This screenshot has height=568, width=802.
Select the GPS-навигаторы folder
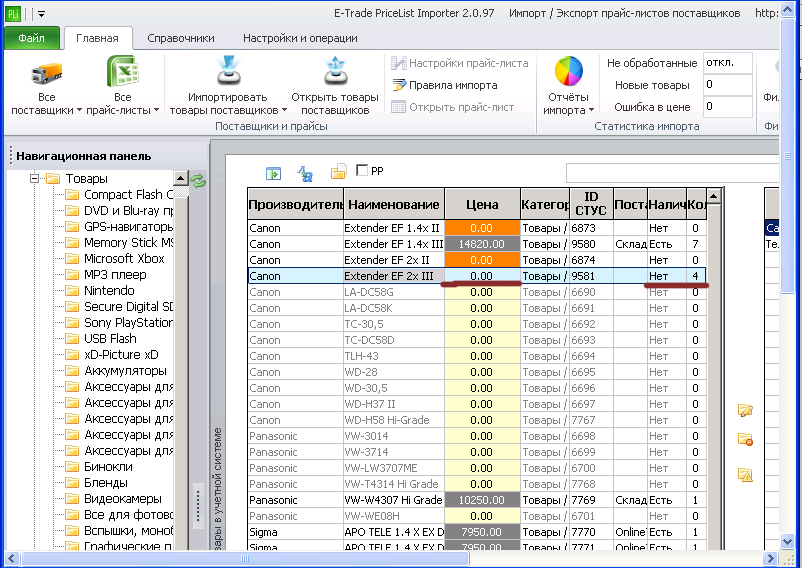tap(120, 226)
